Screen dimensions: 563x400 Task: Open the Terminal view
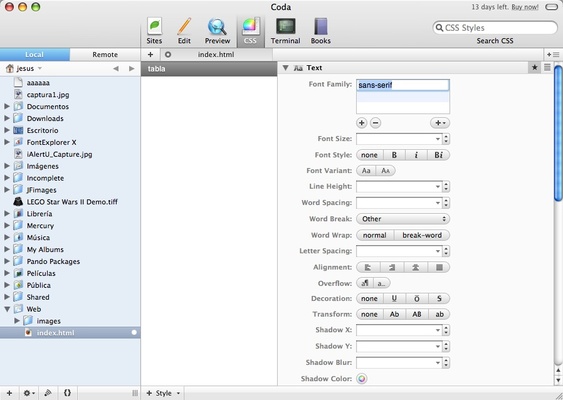coord(285,31)
